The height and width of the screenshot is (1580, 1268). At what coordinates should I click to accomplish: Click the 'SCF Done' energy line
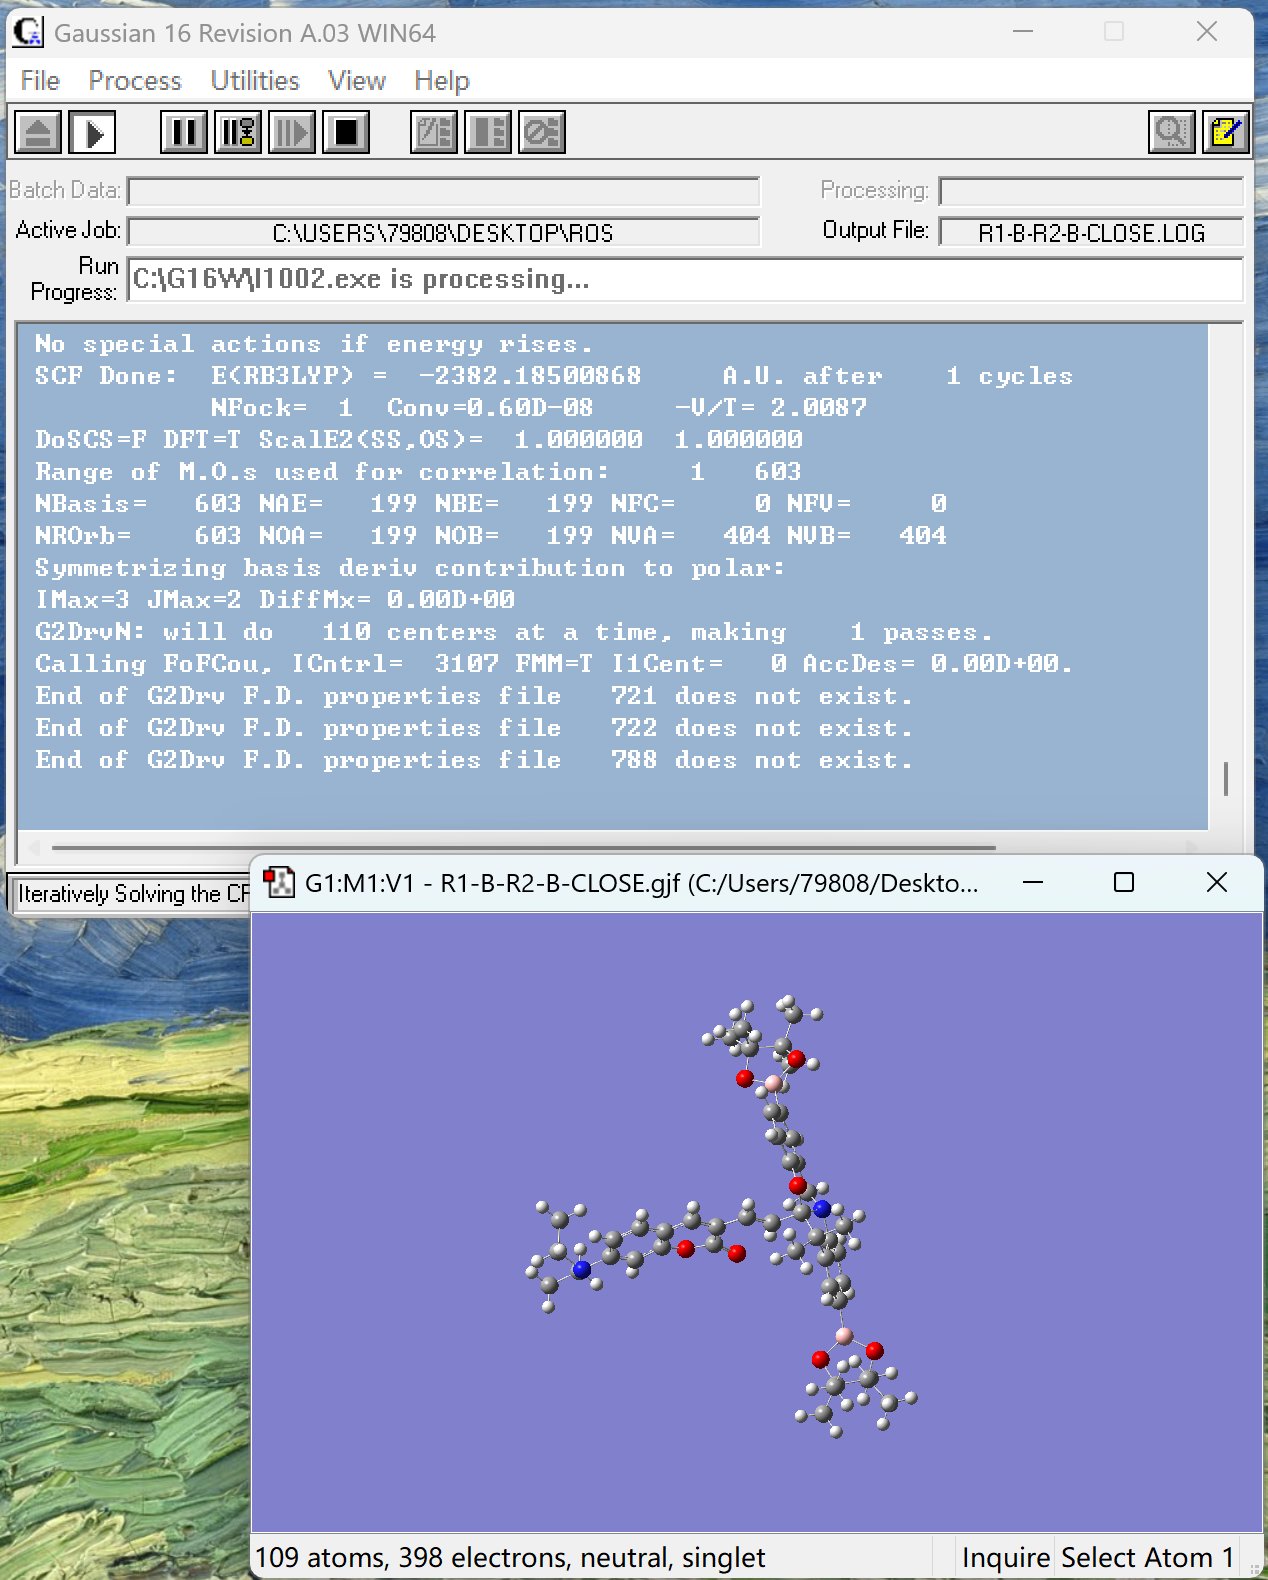click(x=553, y=376)
